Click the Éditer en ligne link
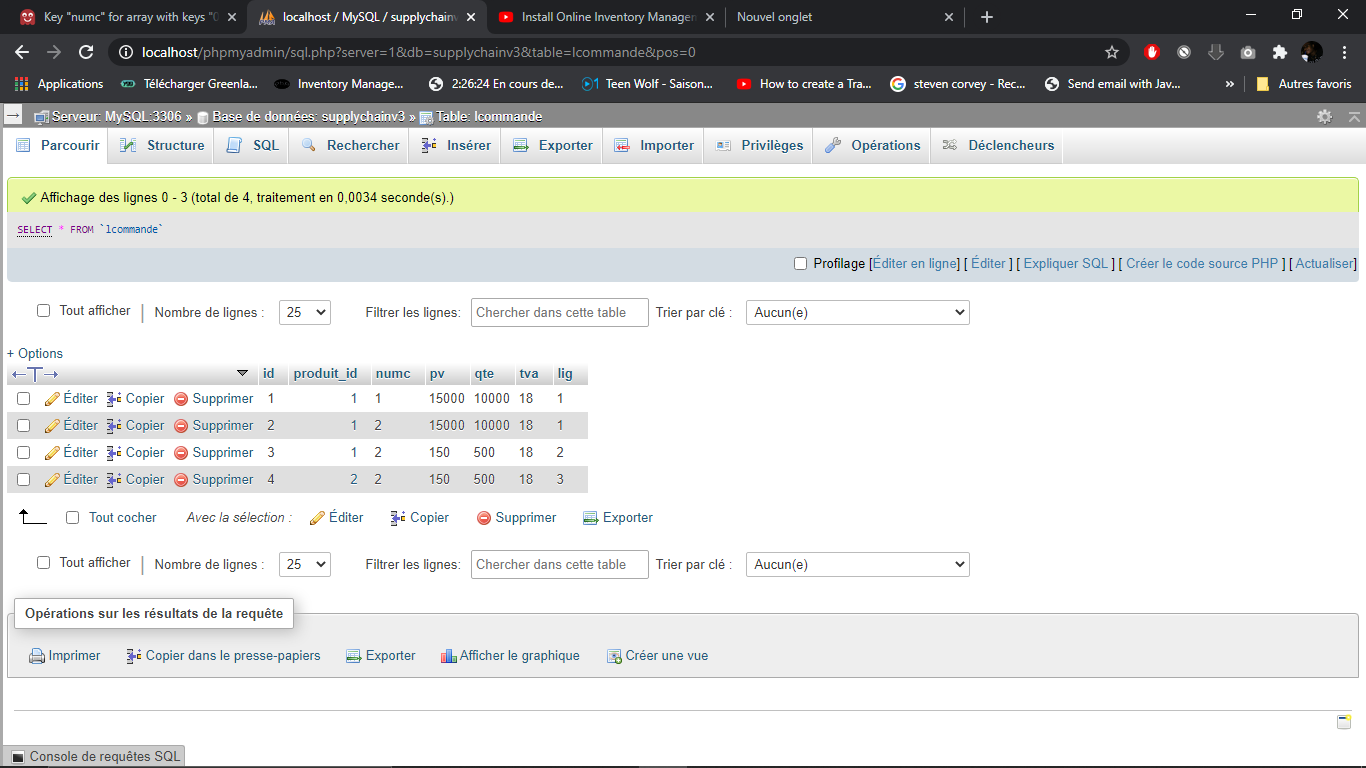1366x768 pixels. click(x=915, y=264)
